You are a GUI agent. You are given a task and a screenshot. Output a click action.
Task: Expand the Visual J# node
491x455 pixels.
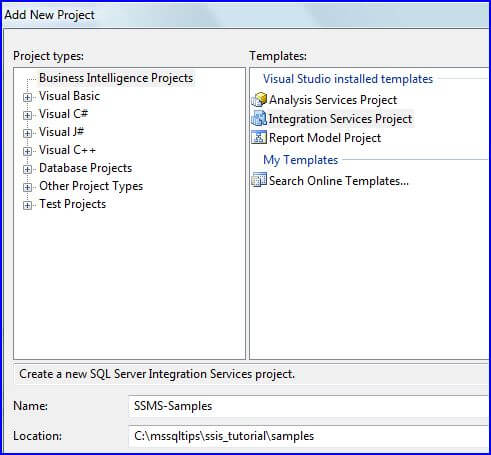27,133
